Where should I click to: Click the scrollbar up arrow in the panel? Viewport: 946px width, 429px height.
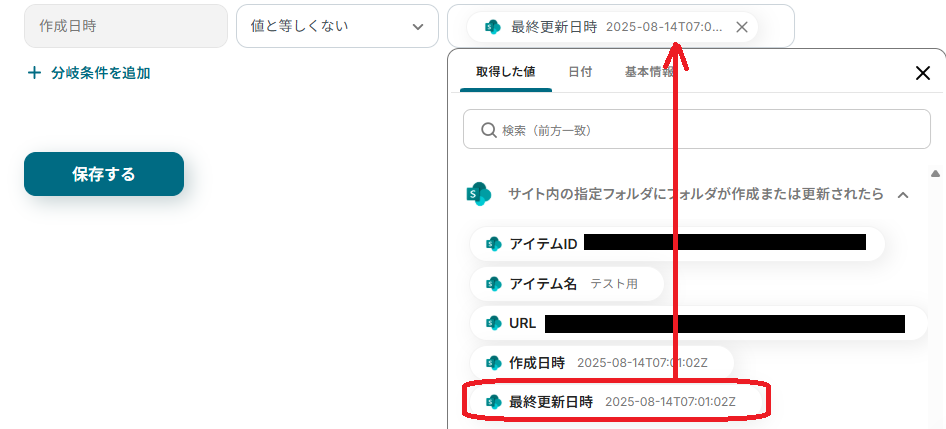tap(935, 174)
